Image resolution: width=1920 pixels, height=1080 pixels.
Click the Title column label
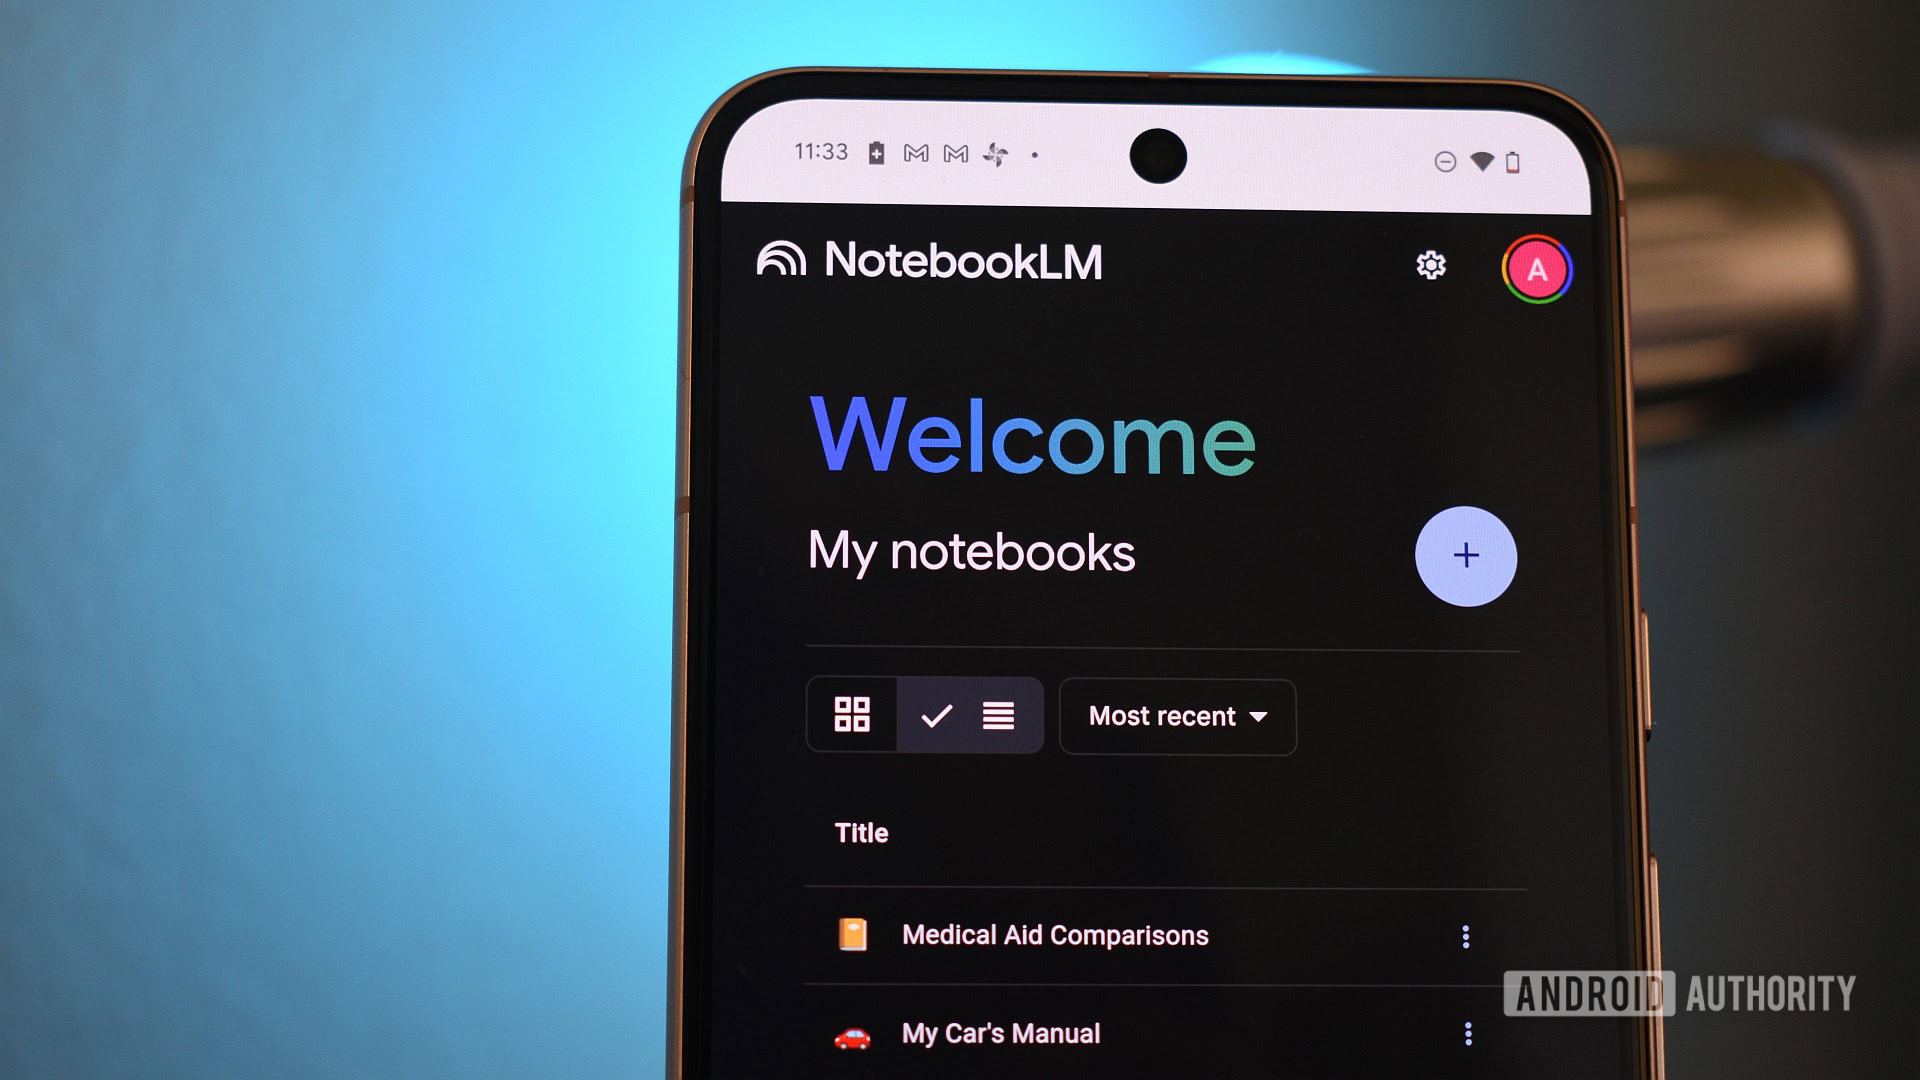(860, 833)
